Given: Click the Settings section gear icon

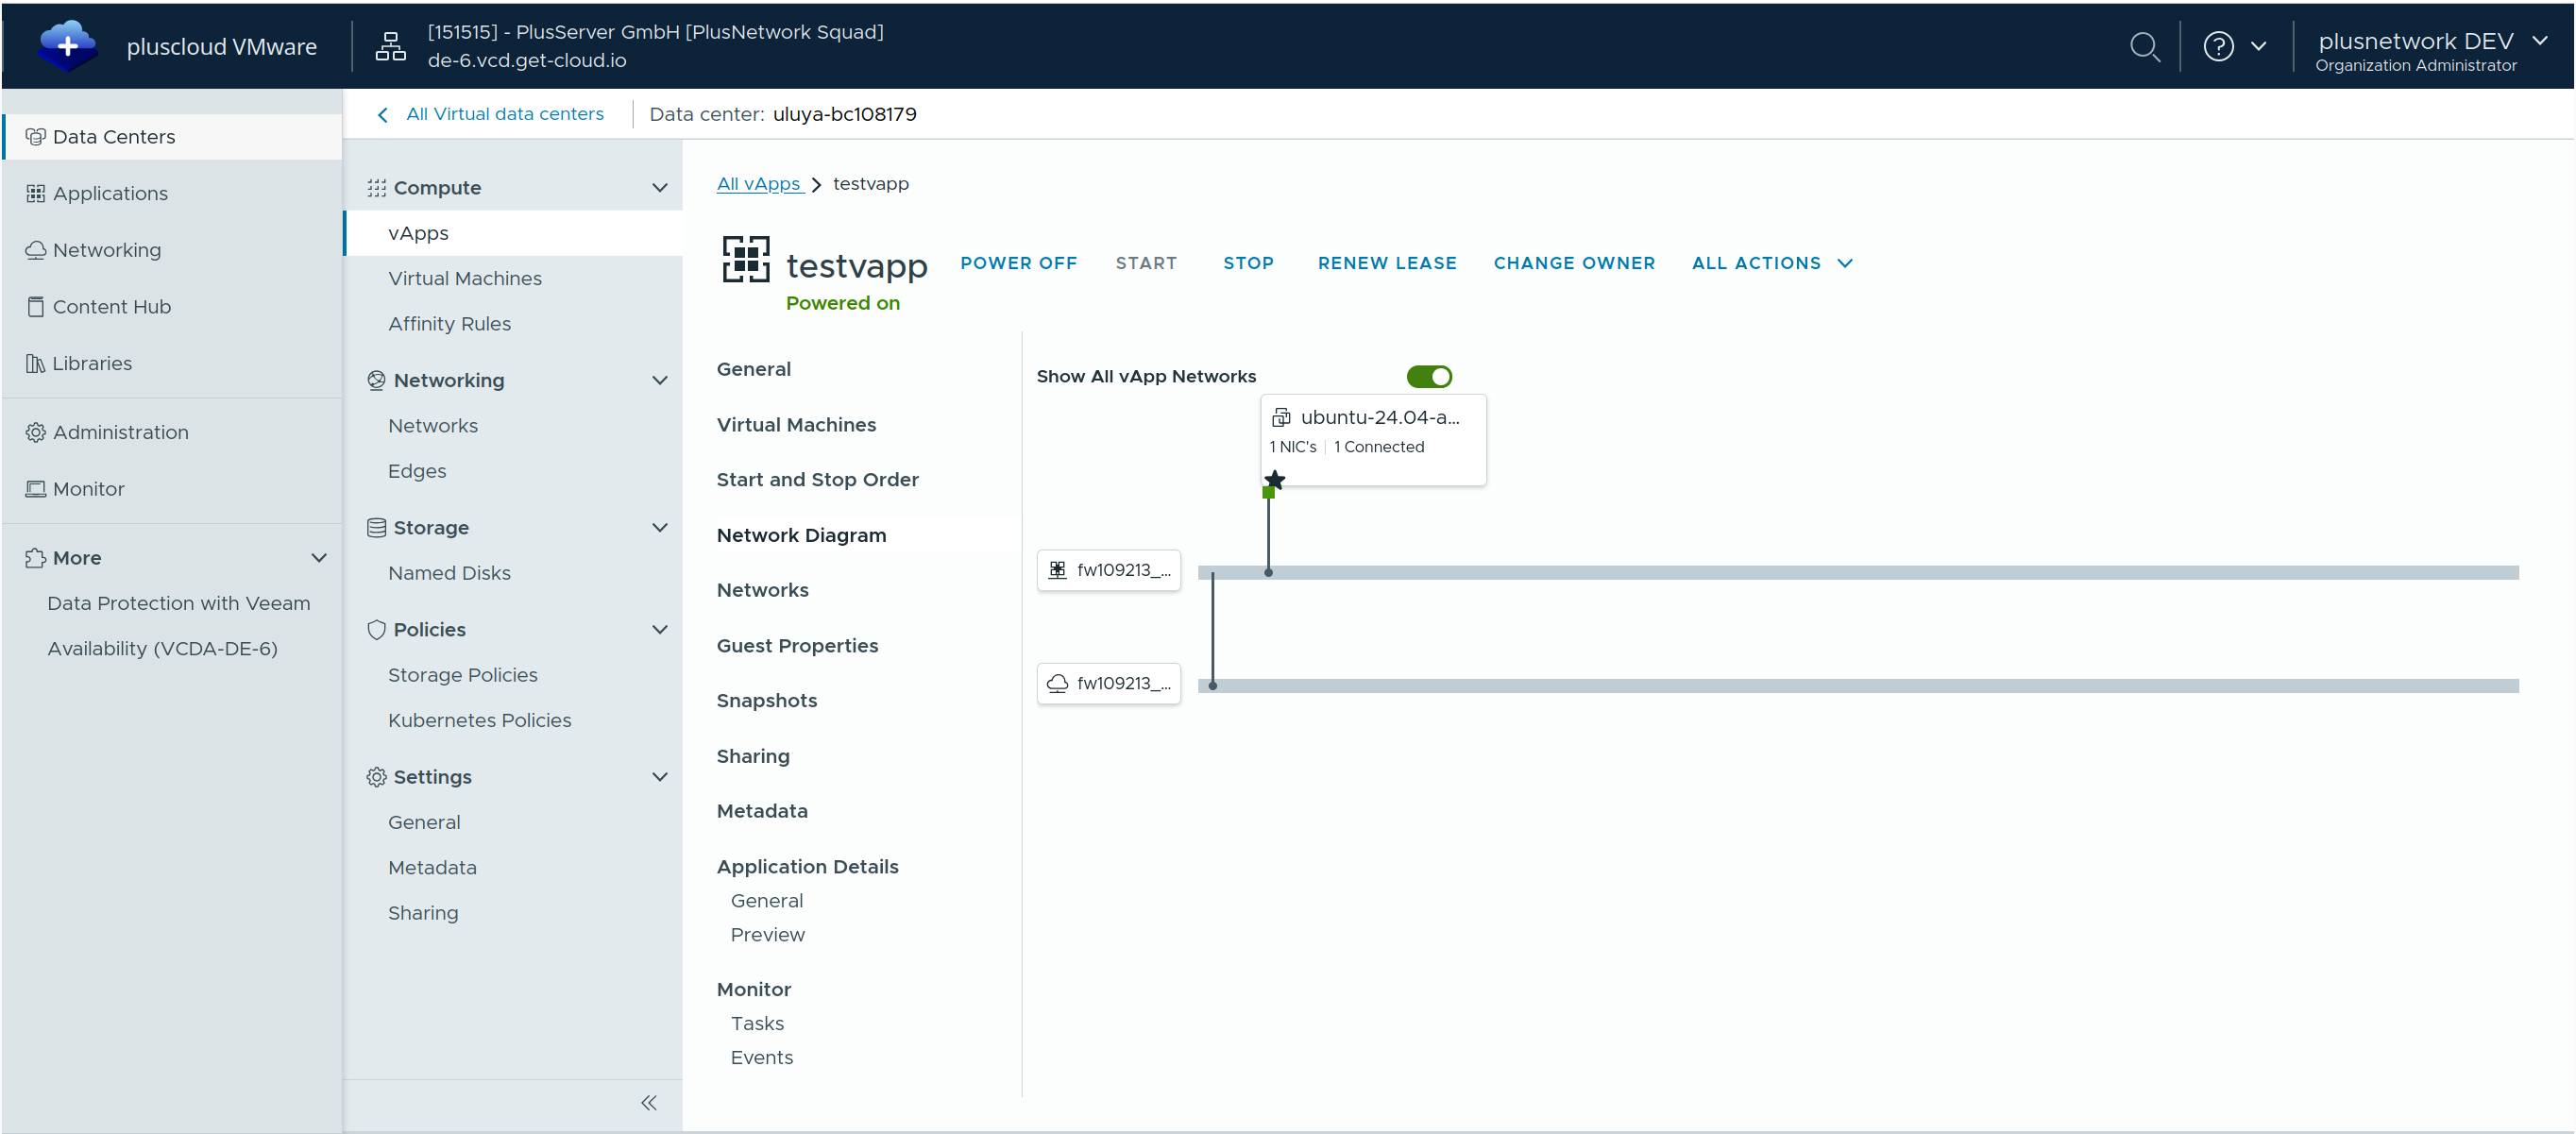Looking at the screenshot, I should (376, 777).
